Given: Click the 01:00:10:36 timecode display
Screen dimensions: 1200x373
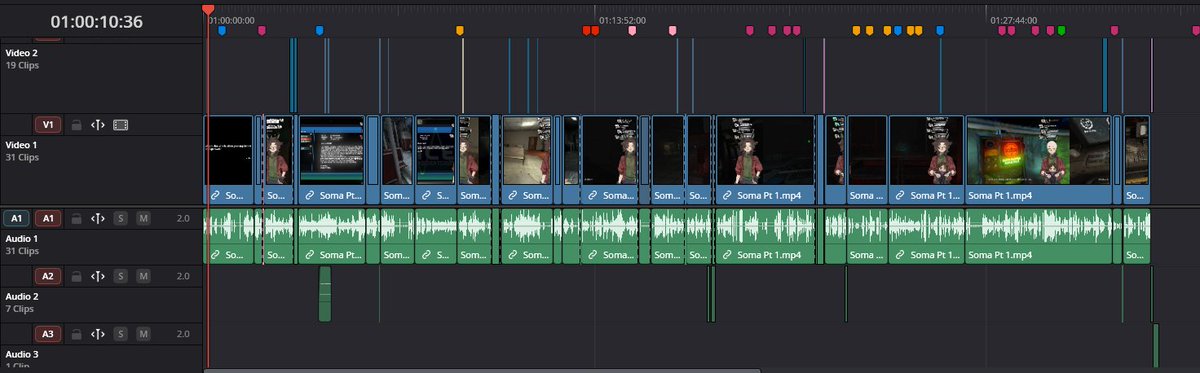Looking at the screenshot, I should [x=96, y=21].
